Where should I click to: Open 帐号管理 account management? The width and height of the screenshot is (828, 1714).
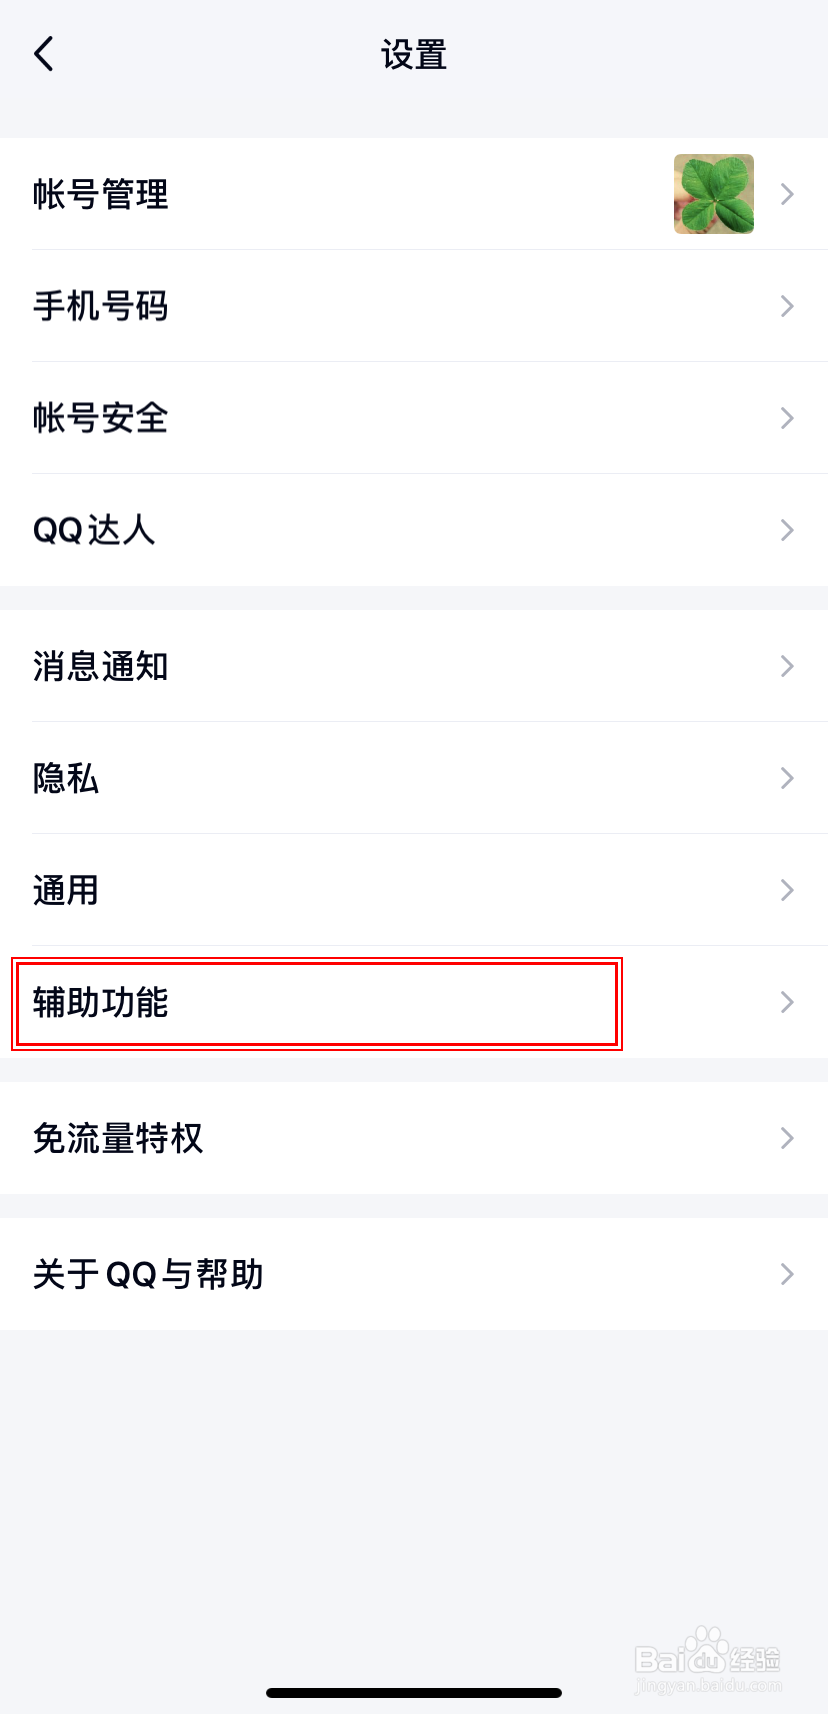(100, 194)
